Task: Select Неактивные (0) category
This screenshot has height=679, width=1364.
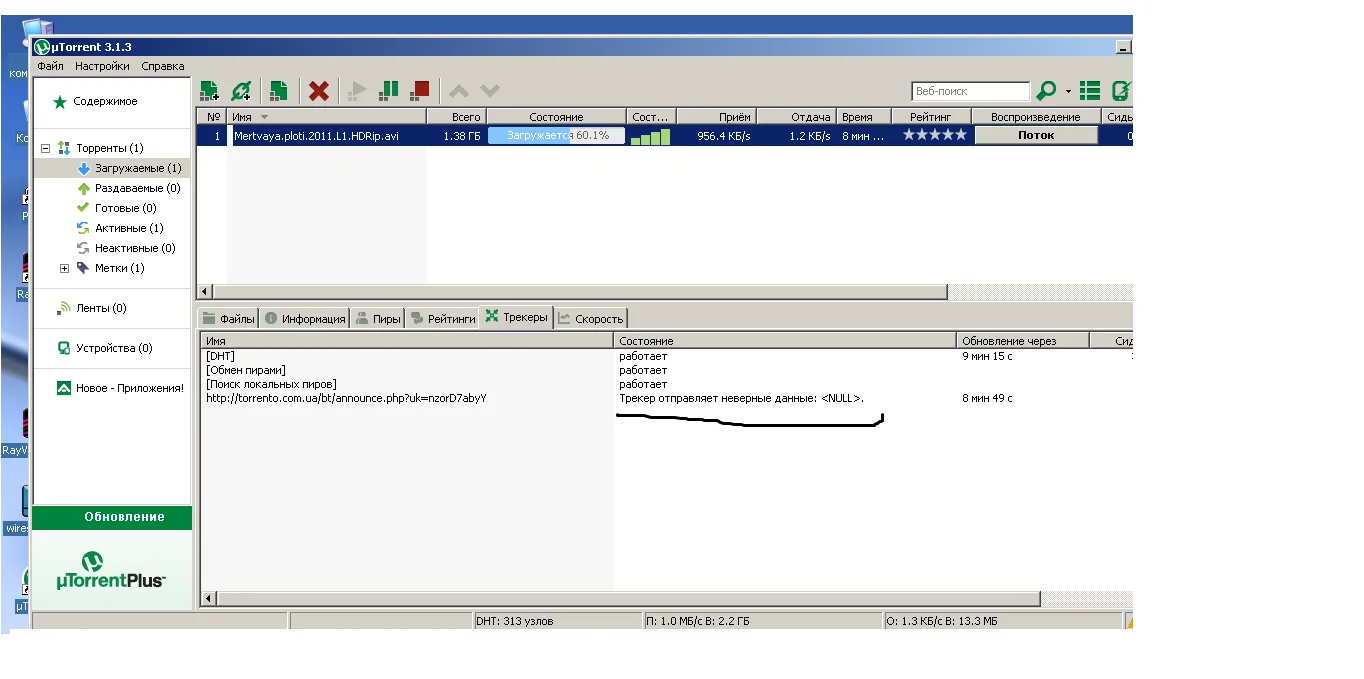Action: (134, 248)
